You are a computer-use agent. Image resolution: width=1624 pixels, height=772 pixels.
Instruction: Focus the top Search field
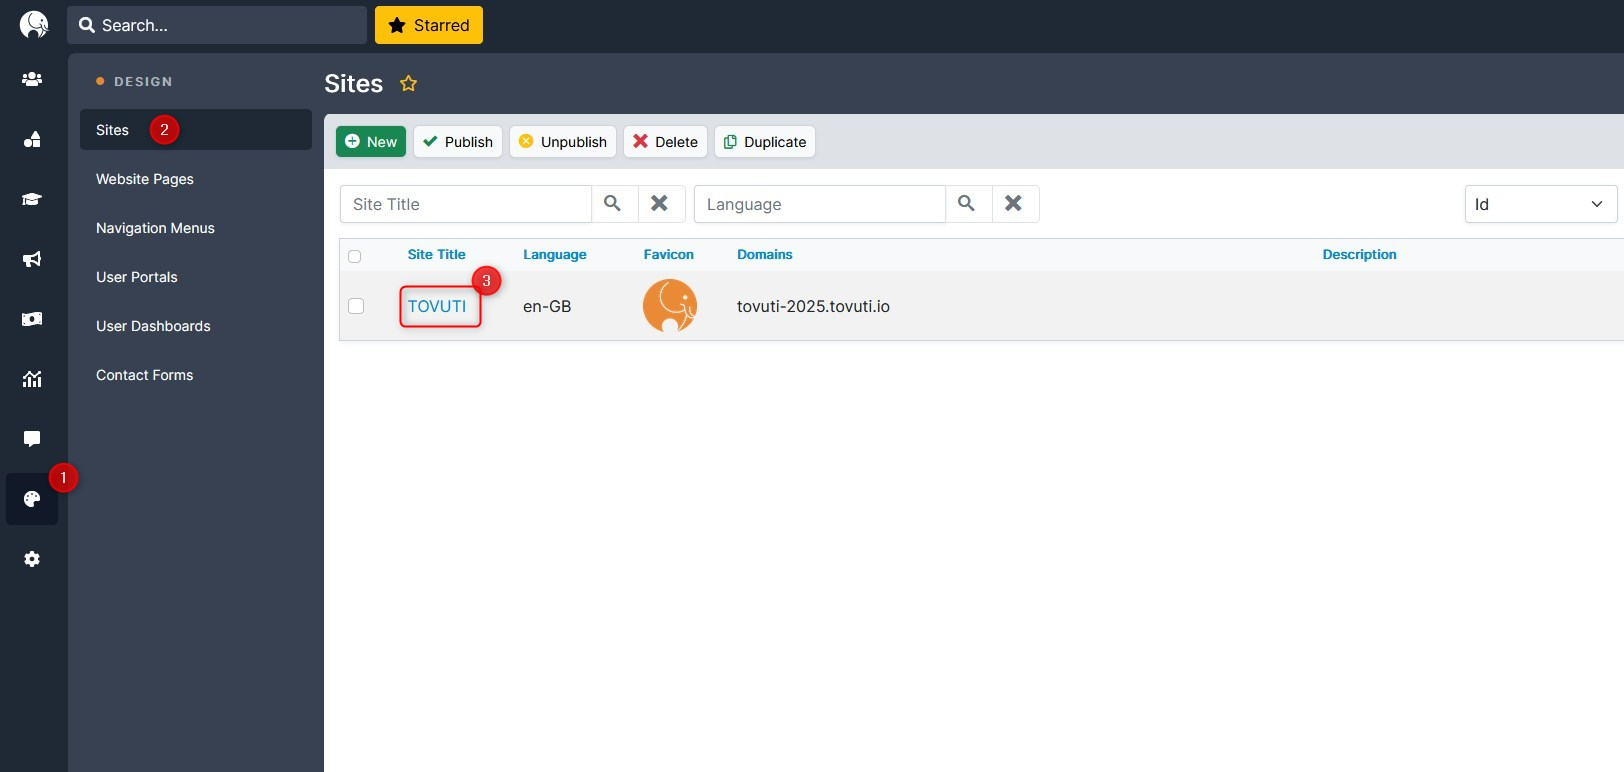pyautogui.click(x=217, y=25)
